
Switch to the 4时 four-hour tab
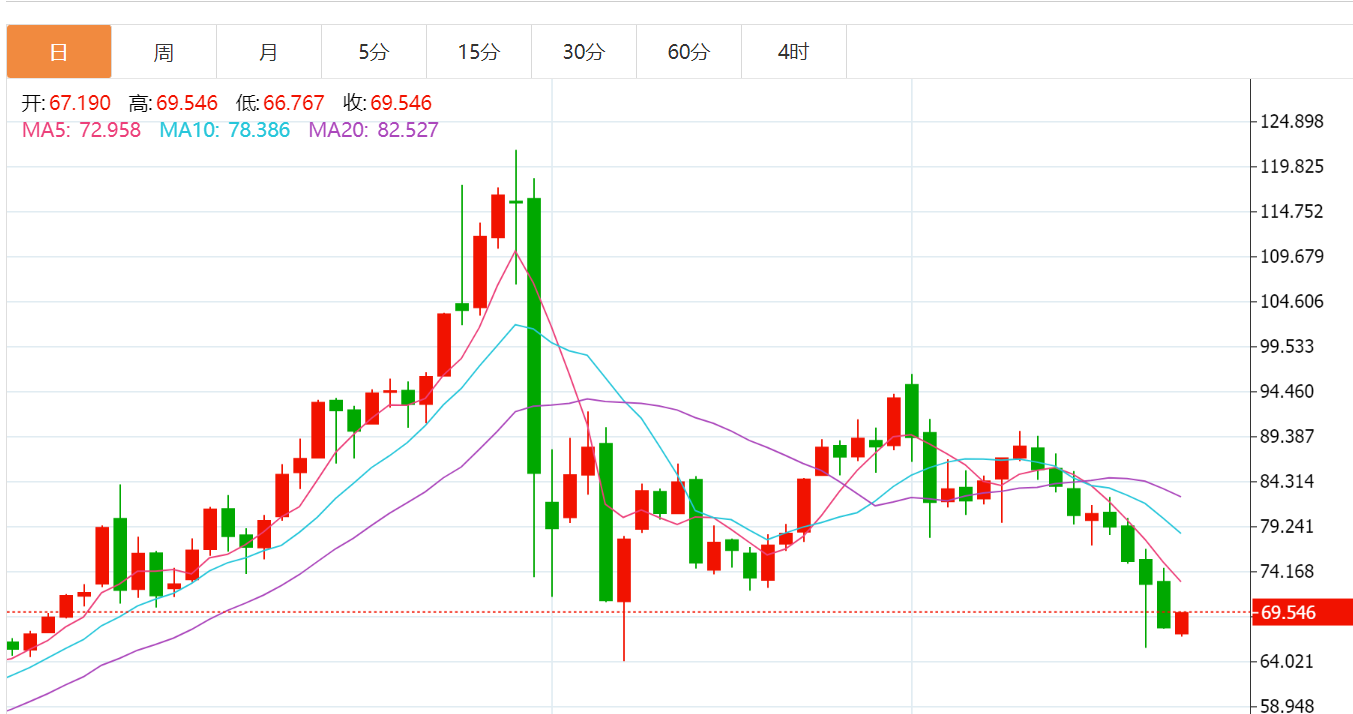(794, 52)
